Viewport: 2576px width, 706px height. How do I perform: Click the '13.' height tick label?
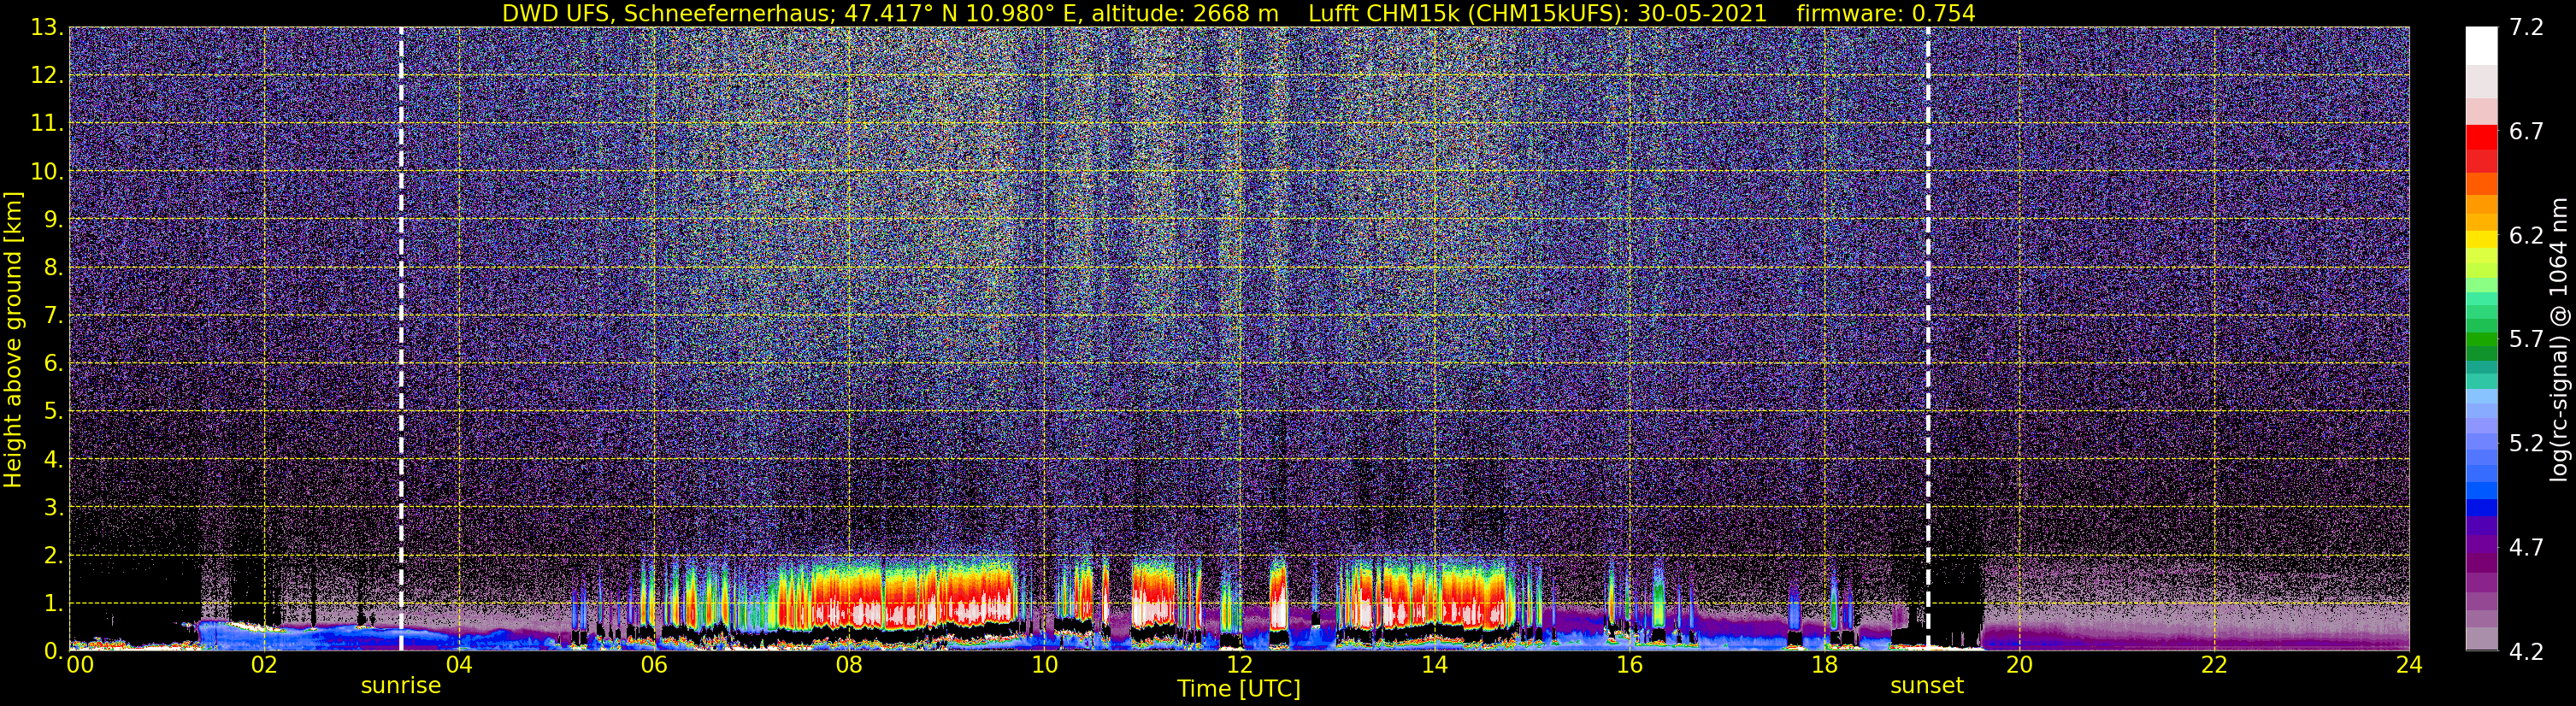[x=47, y=27]
